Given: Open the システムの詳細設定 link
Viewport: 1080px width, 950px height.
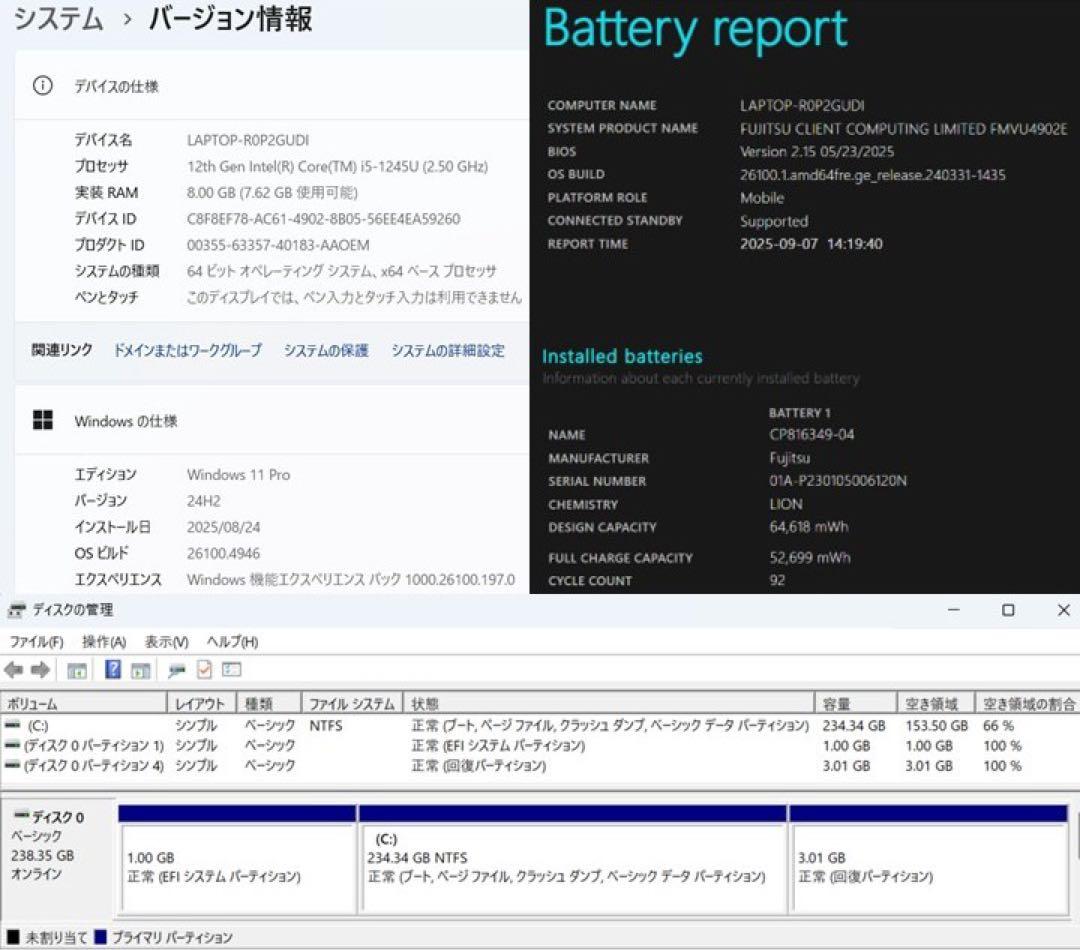Looking at the screenshot, I should (448, 351).
